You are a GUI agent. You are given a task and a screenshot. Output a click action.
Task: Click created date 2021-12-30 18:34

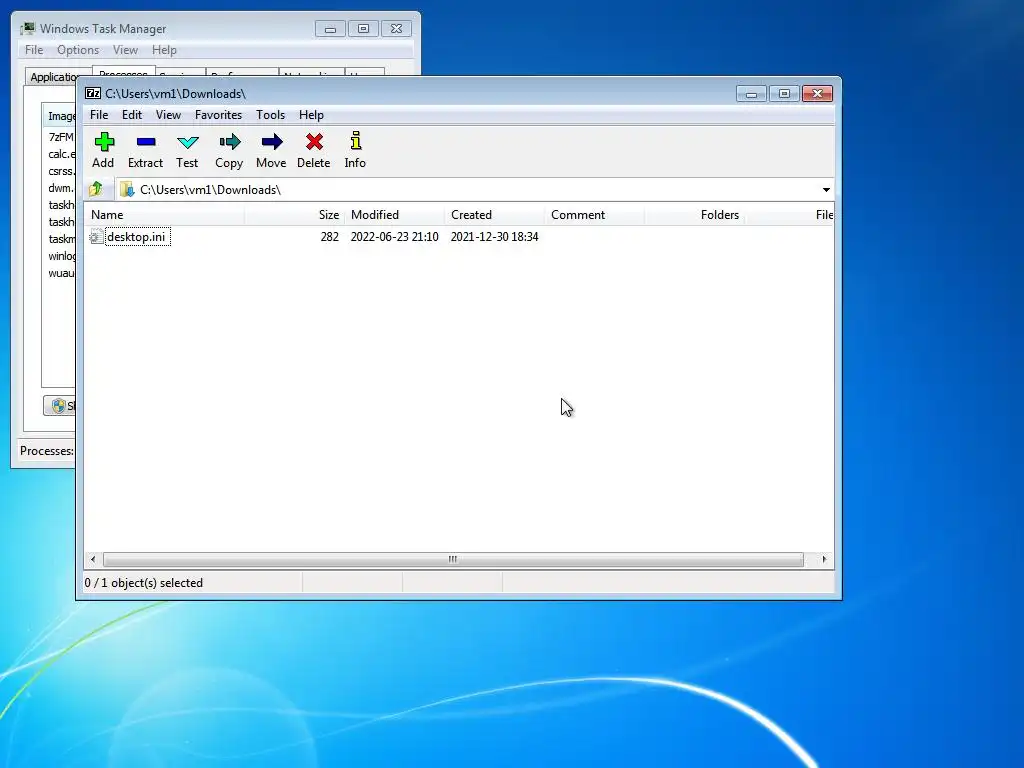point(494,236)
